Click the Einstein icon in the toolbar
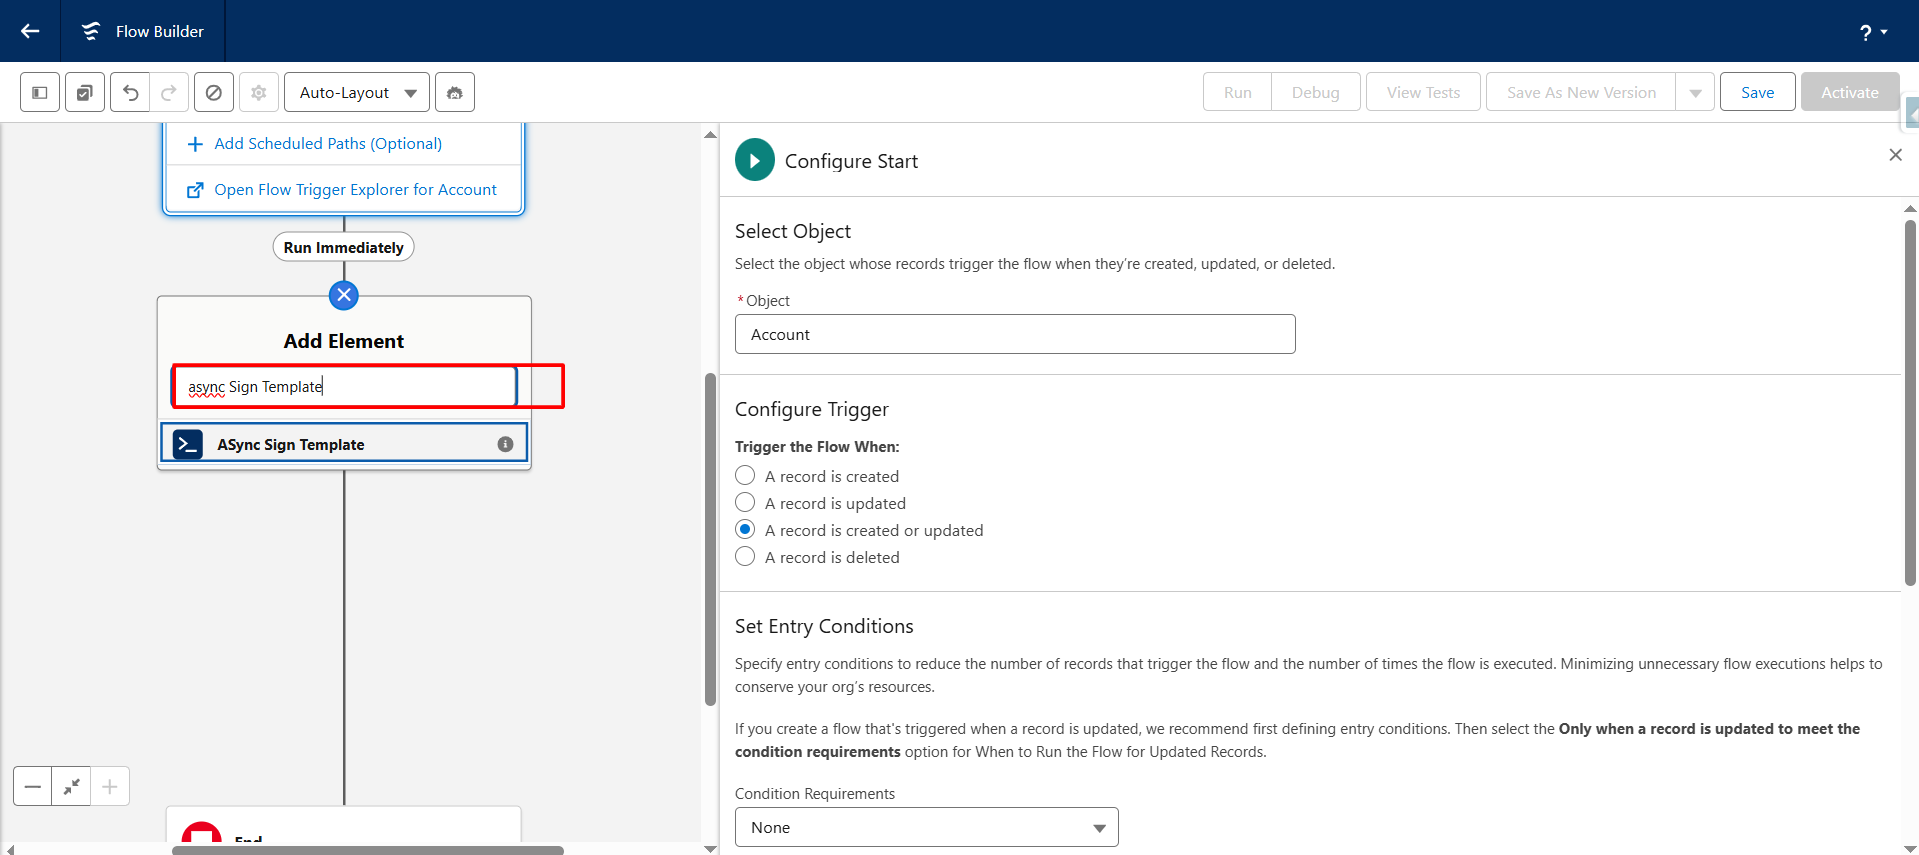The height and width of the screenshot is (855, 1919). pyautogui.click(x=455, y=93)
